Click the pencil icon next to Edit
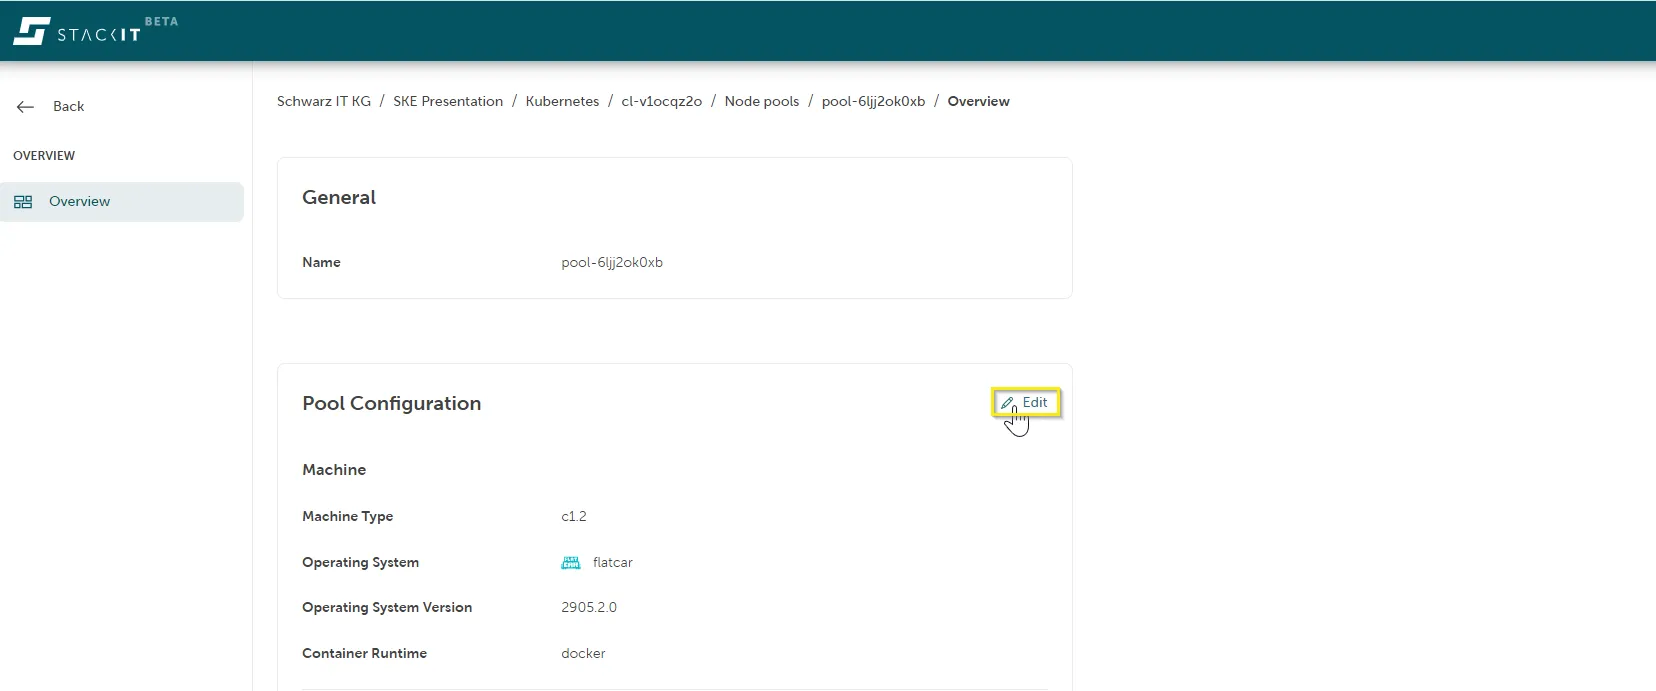This screenshot has height=691, width=1656. tap(1007, 403)
